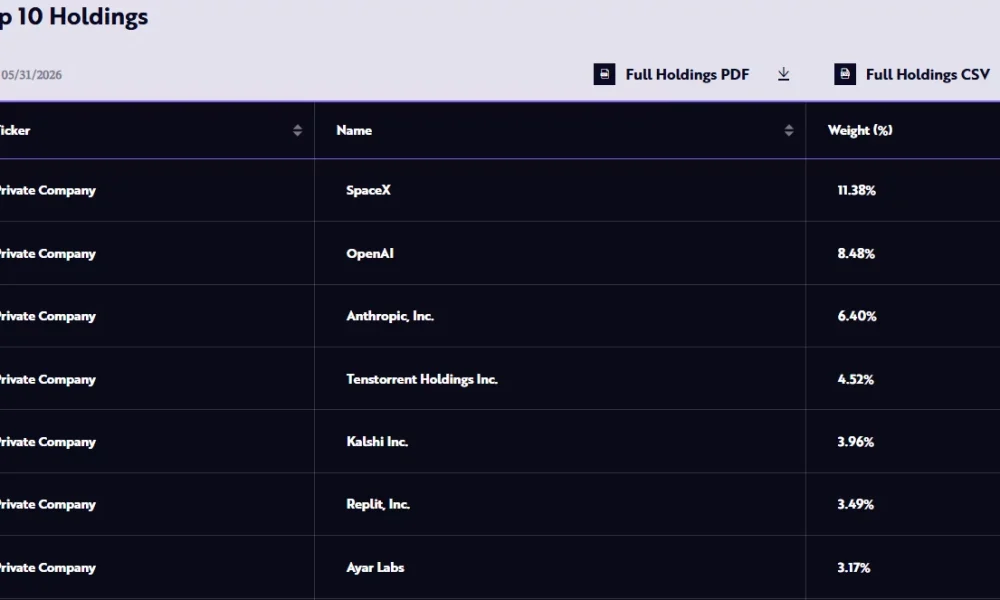Click the 3.96% weight value
This screenshot has width=1000, height=600.
[855, 441]
